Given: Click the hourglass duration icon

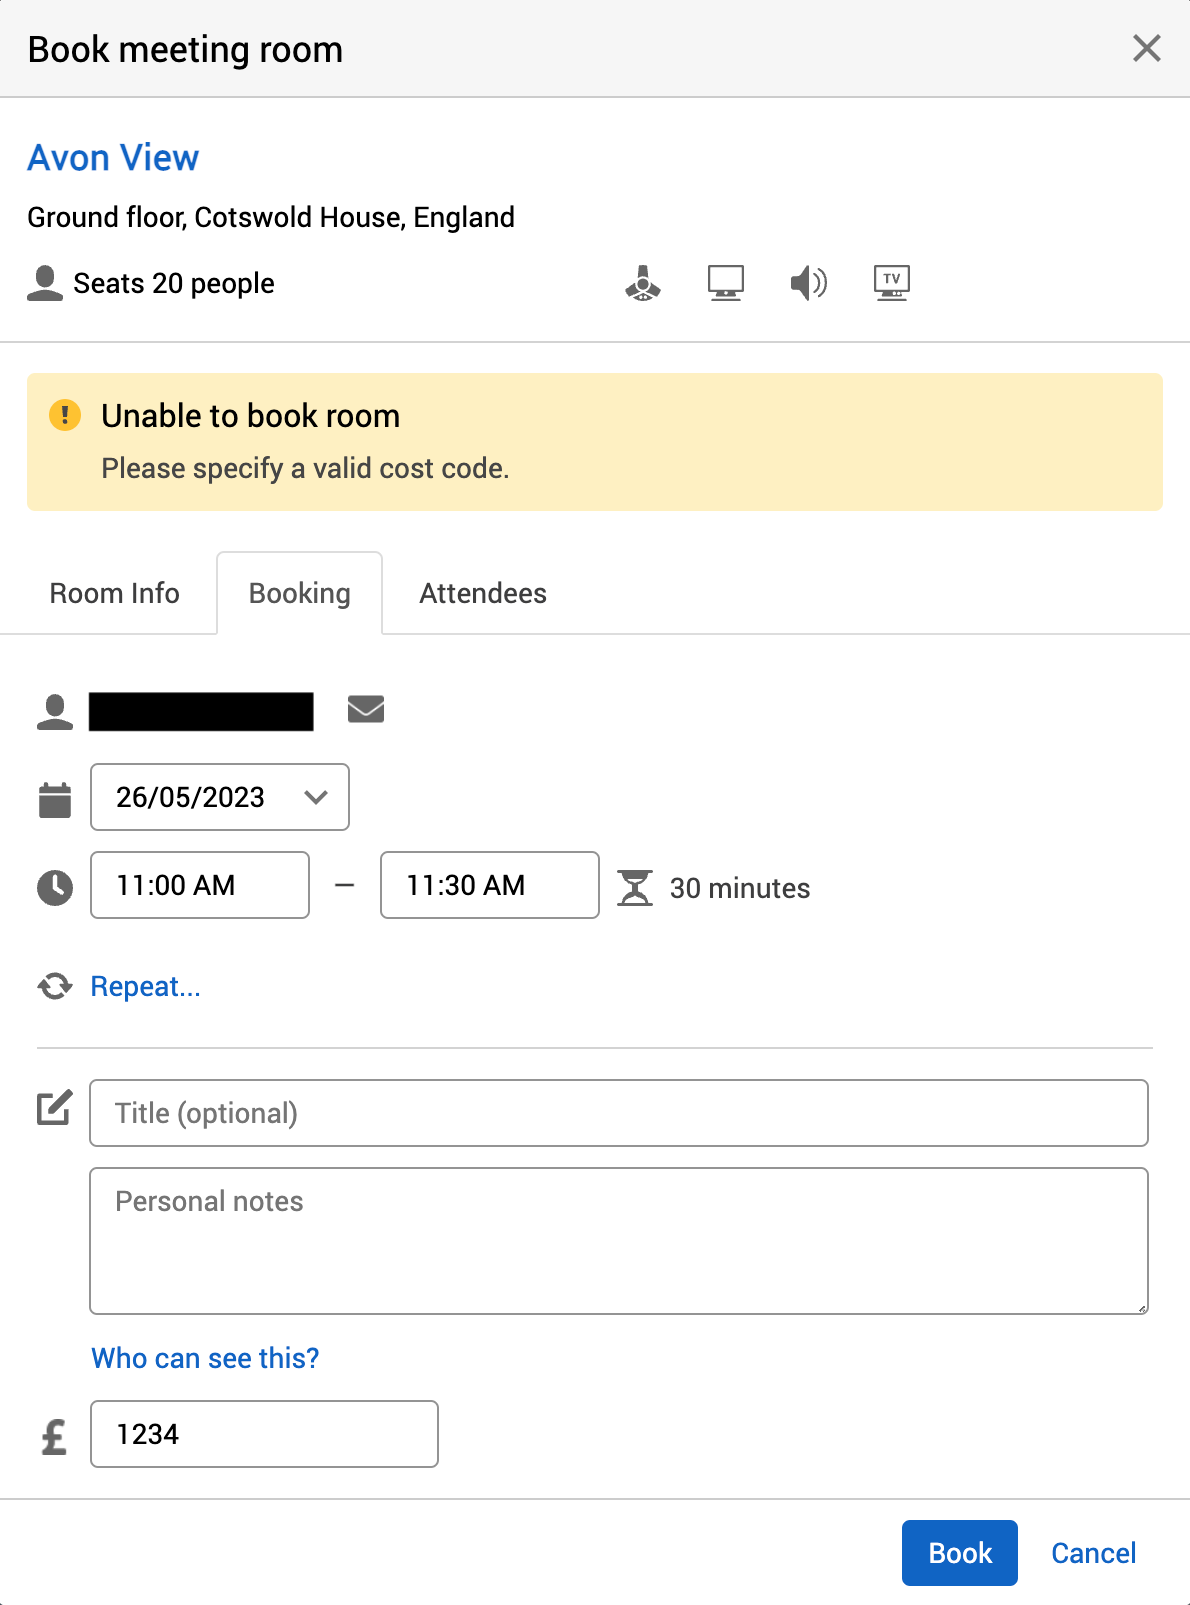Looking at the screenshot, I should [x=635, y=888].
